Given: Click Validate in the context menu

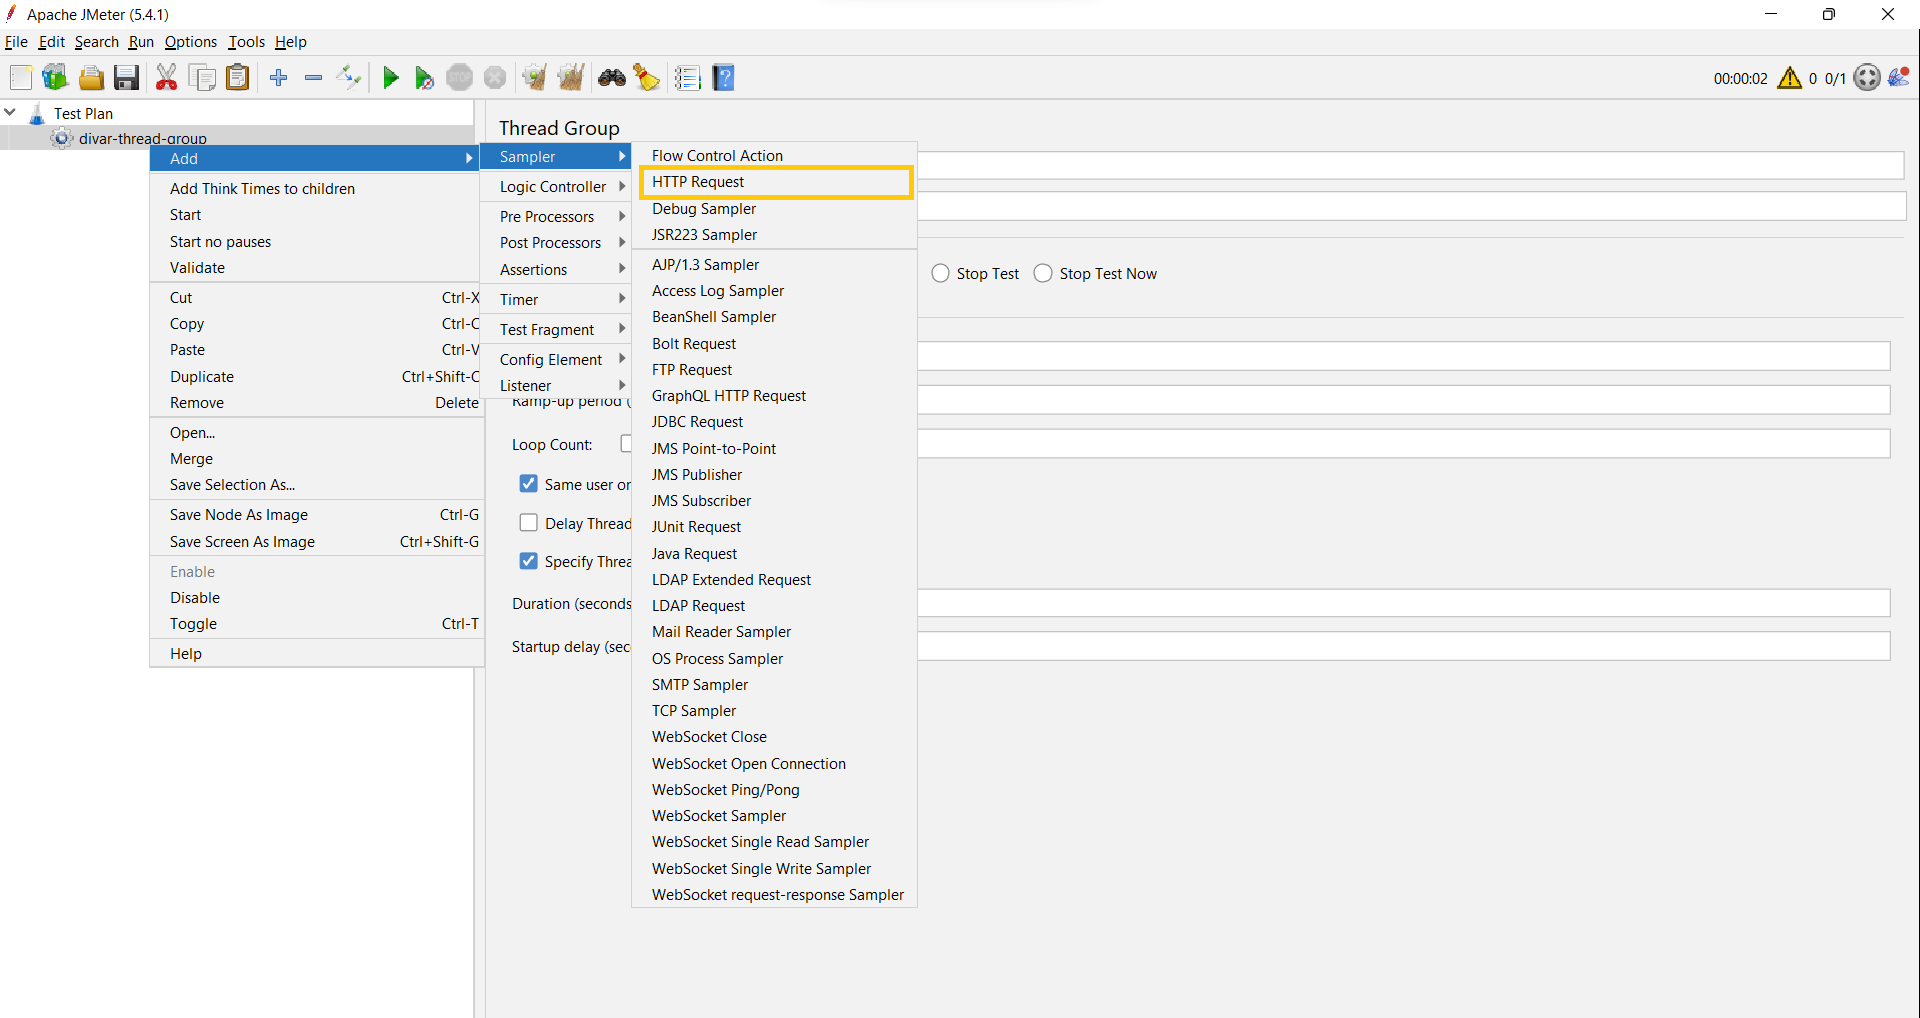Looking at the screenshot, I should 315,268.
